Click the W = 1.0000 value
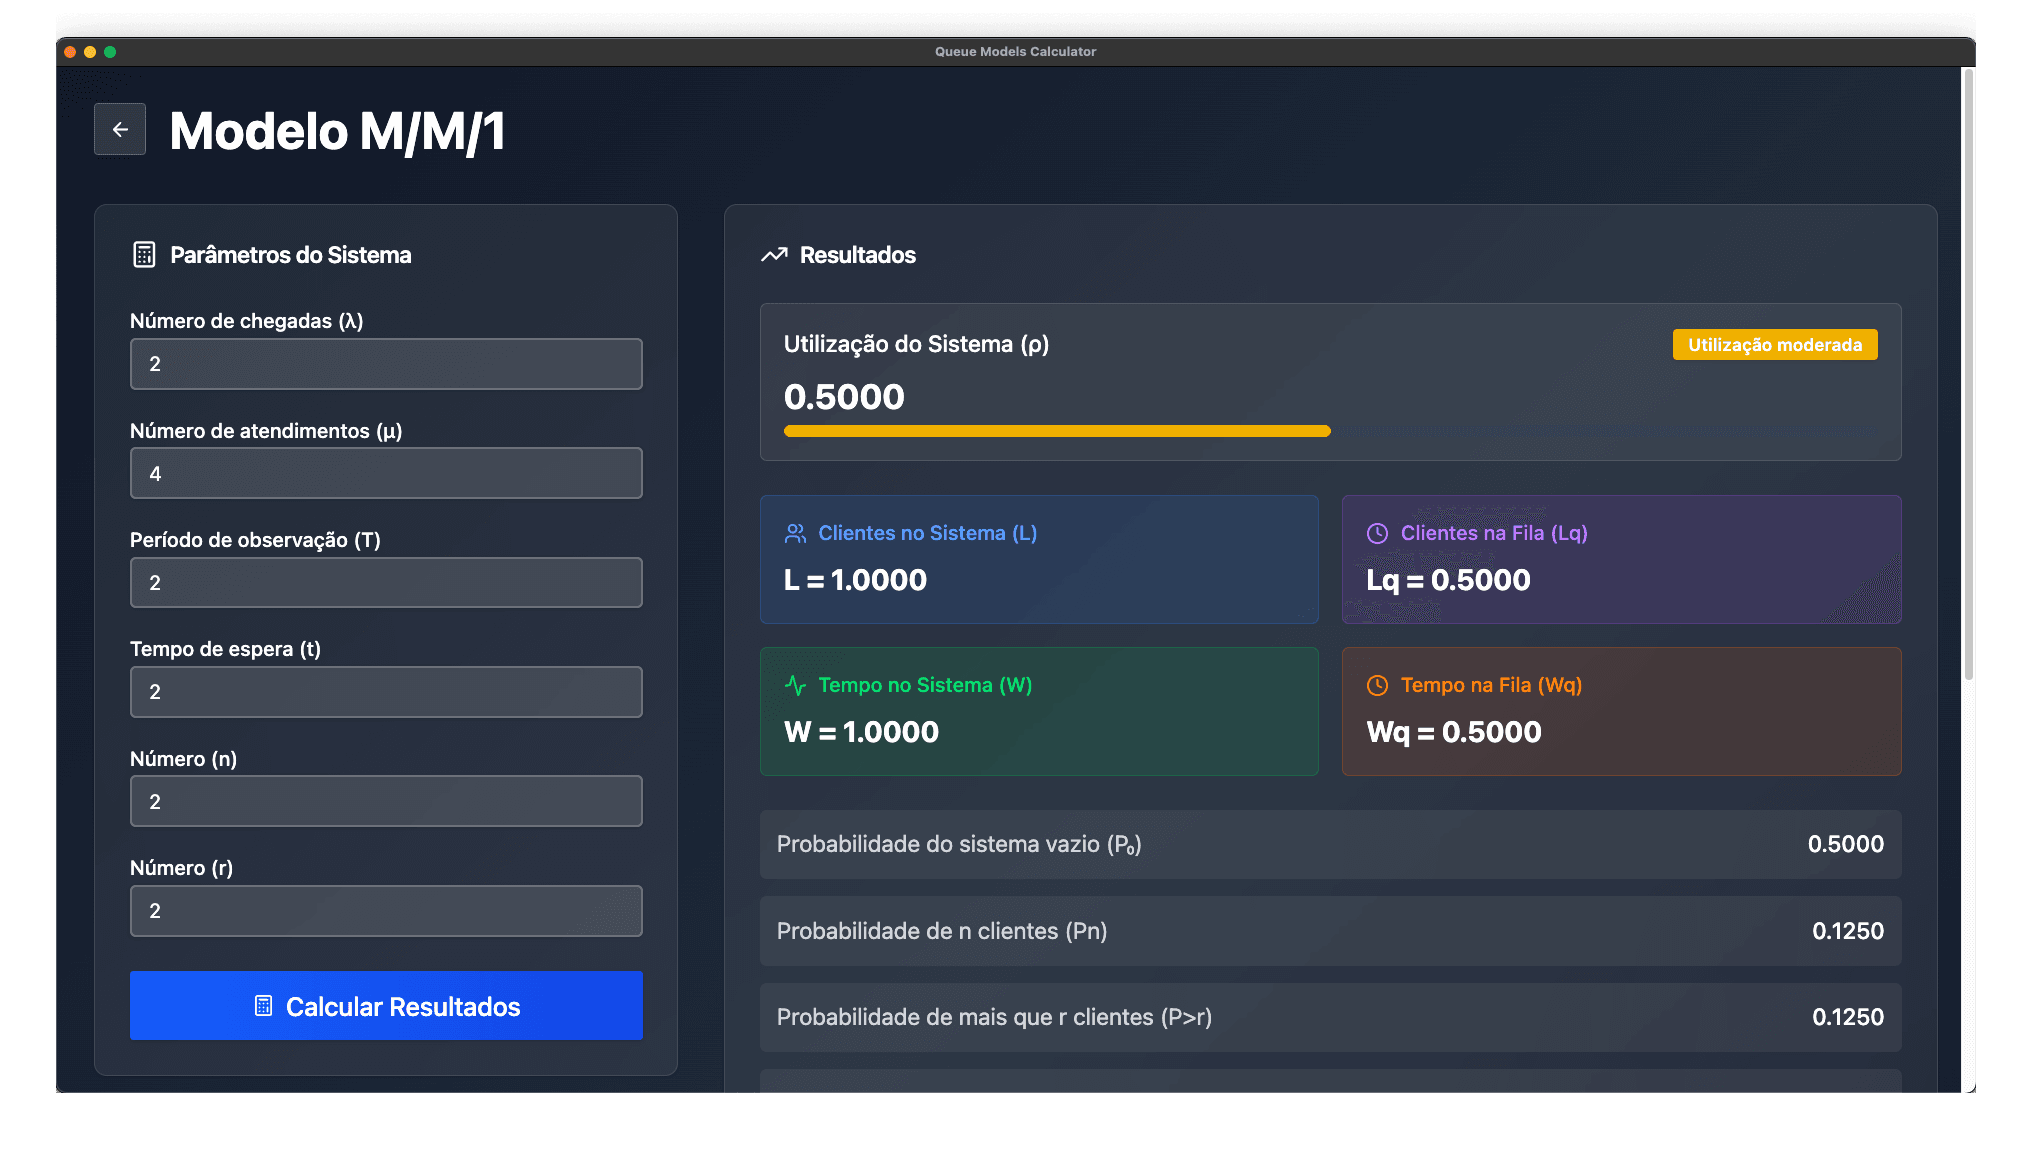The height and width of the screenshot is (1167, 2032). click(x=861, y=732)
